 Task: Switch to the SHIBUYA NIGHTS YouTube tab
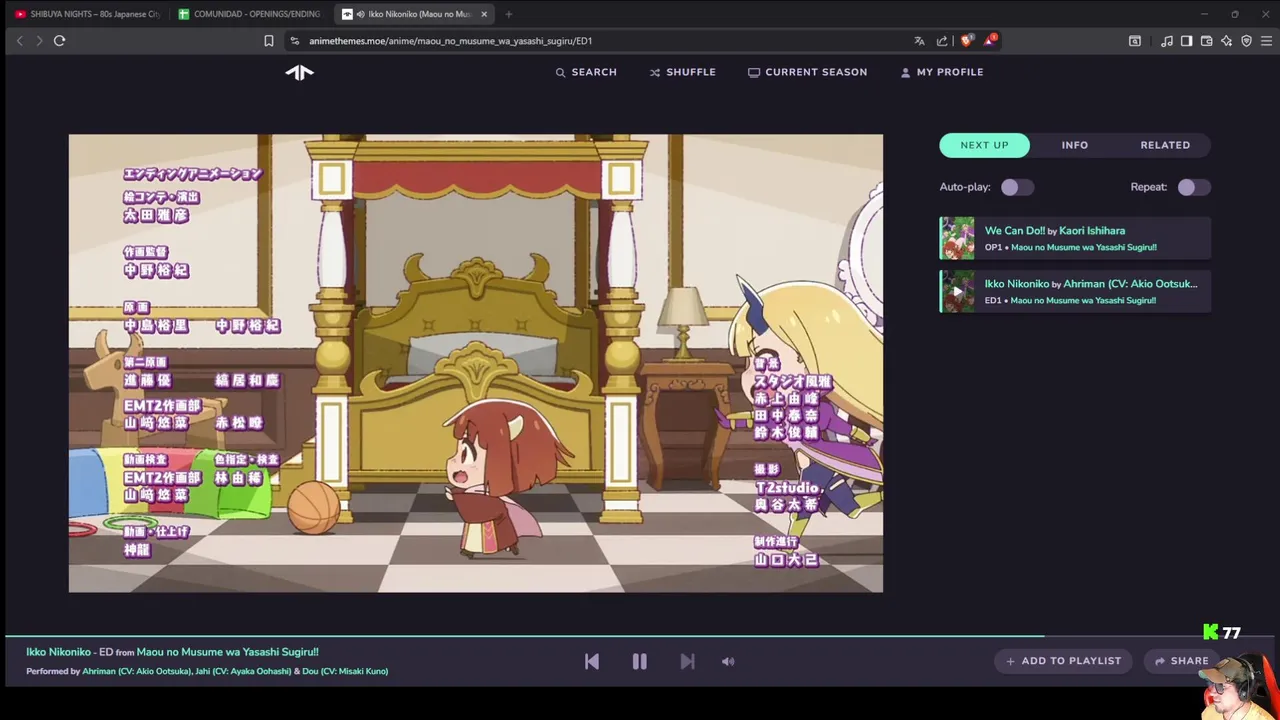click(x=88, y=14)
